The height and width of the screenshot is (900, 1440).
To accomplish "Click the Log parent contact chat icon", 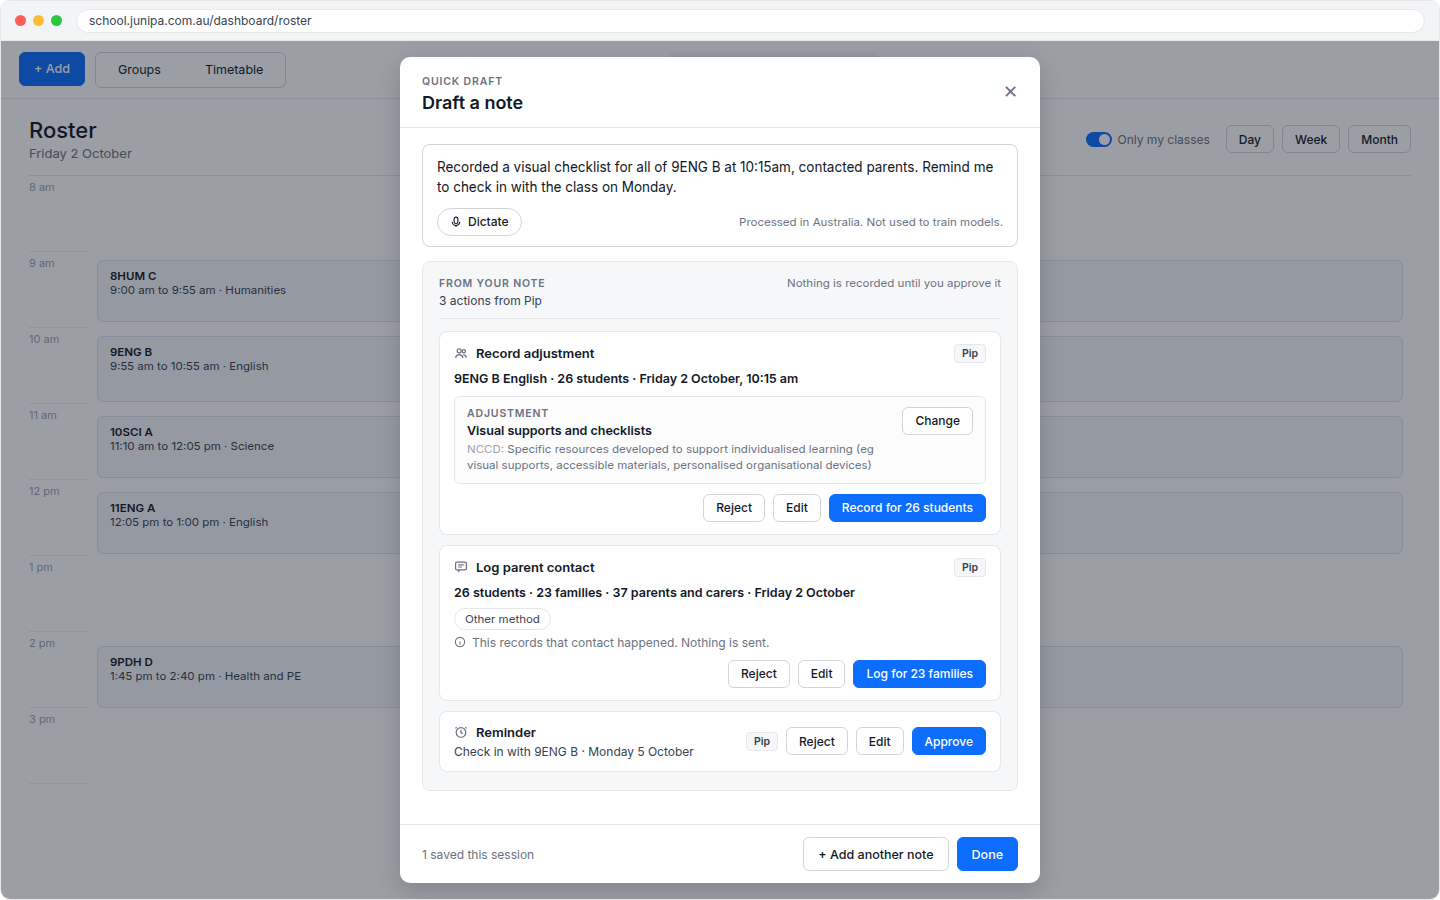I will click(x=461, y=568).
